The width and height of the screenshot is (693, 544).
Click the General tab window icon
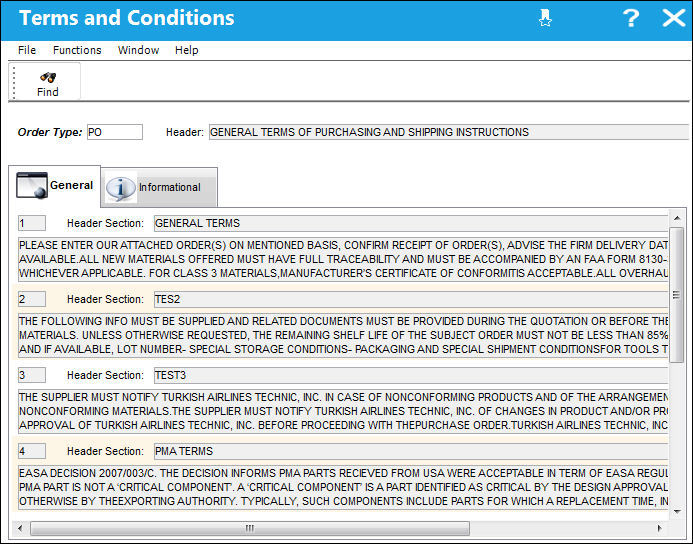click(x=32, y=186)
